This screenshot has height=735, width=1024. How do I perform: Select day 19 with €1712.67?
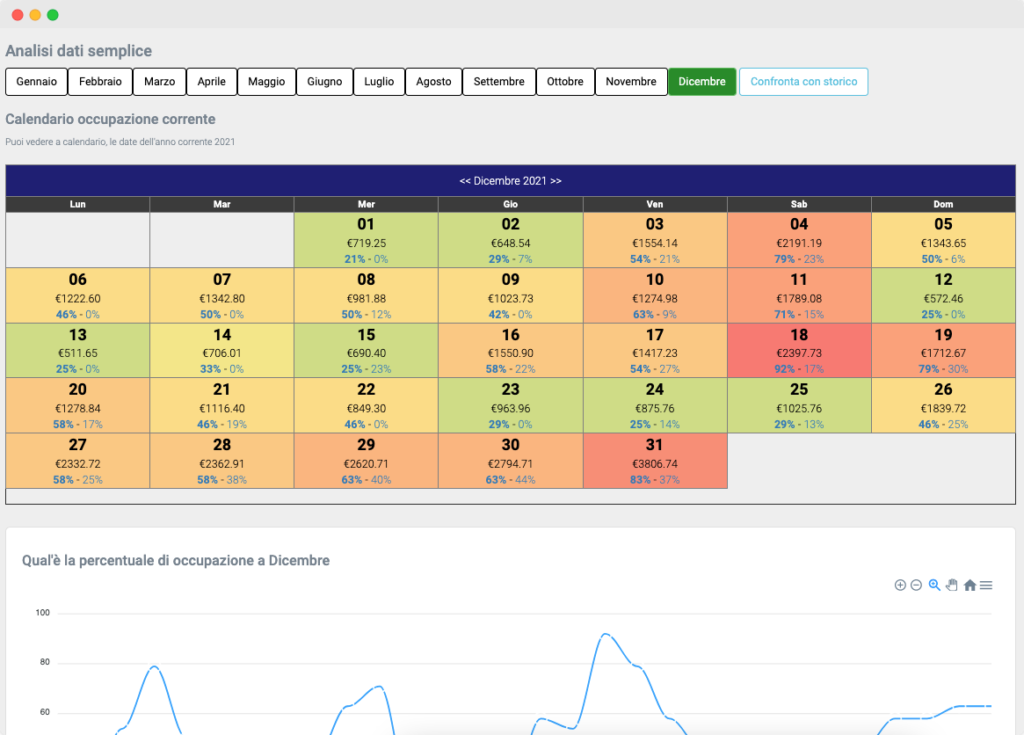pos(943,350)
